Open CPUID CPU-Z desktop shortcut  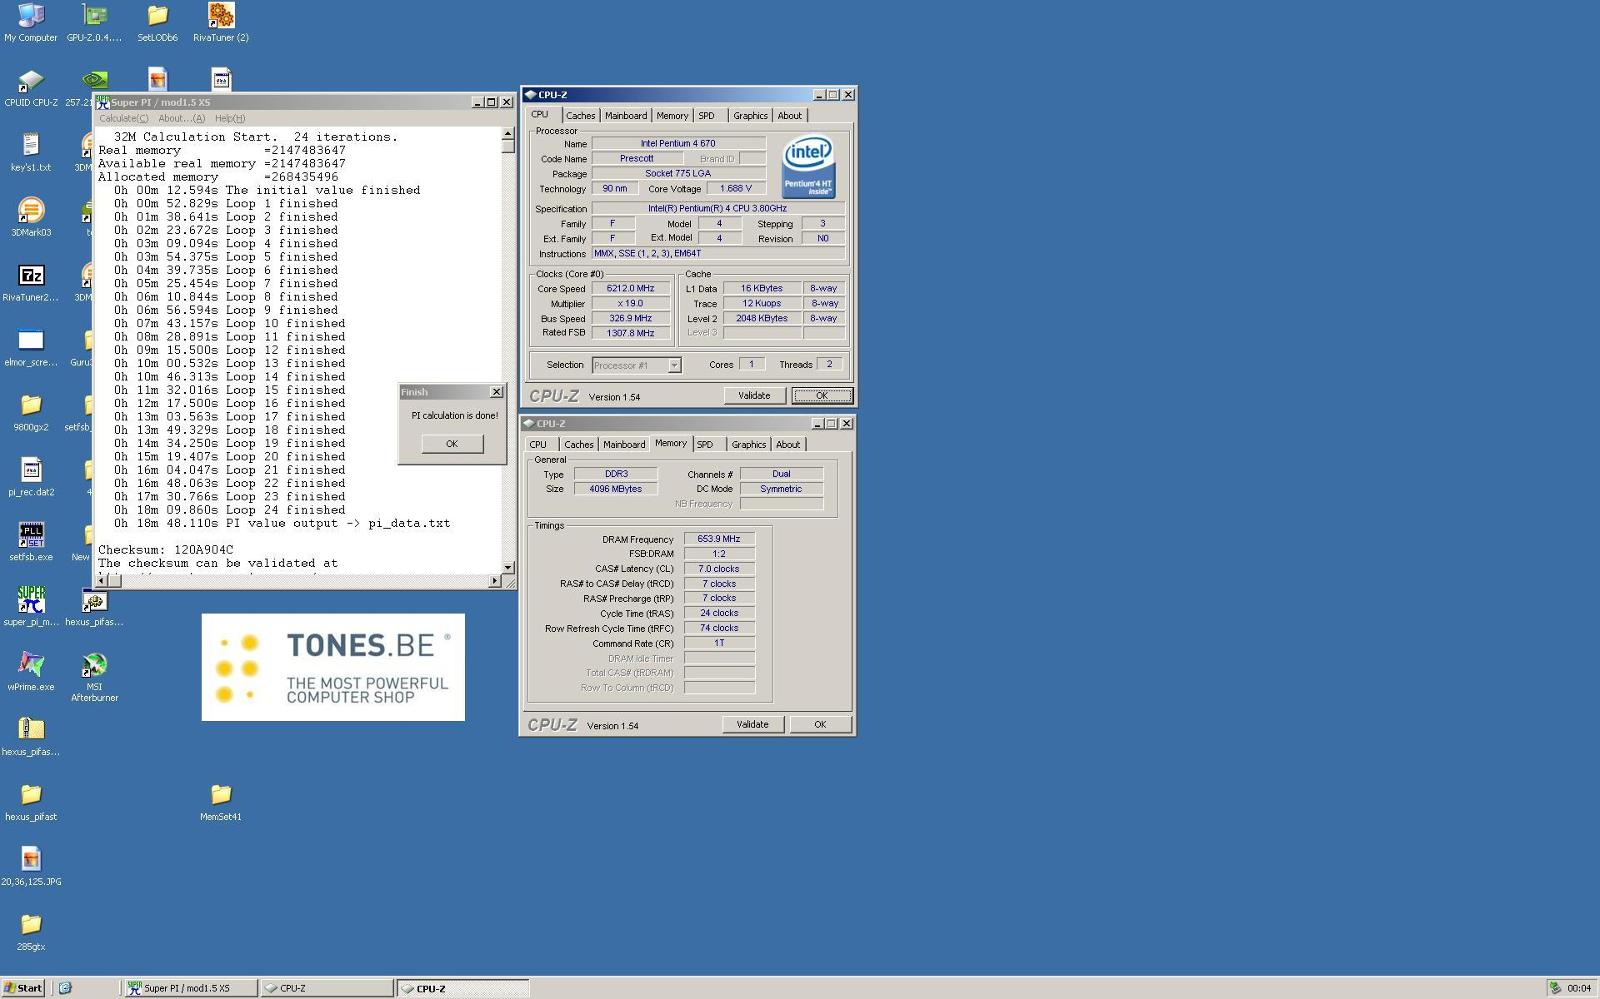click(x=31, y=88)
